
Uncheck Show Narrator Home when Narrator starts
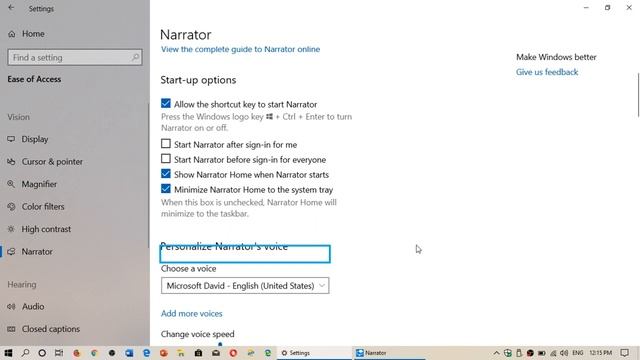click(166, 173)
